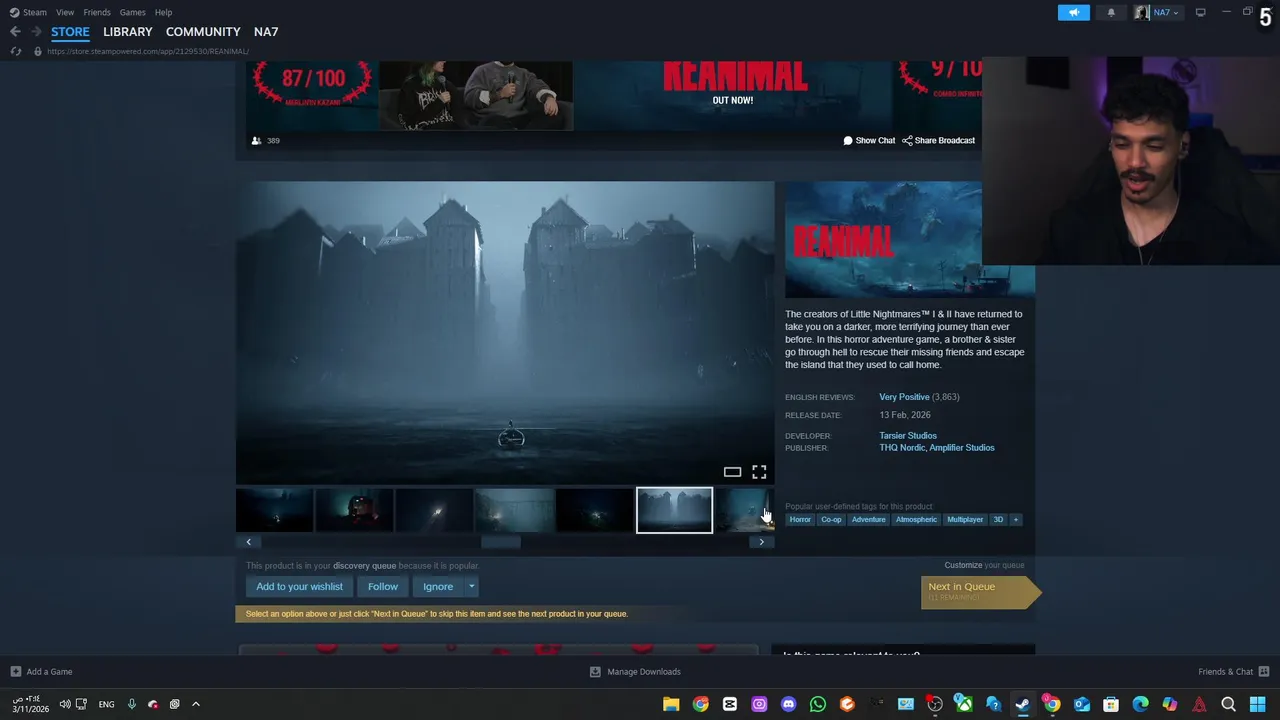Select the Co-op tag

point(831,520)
